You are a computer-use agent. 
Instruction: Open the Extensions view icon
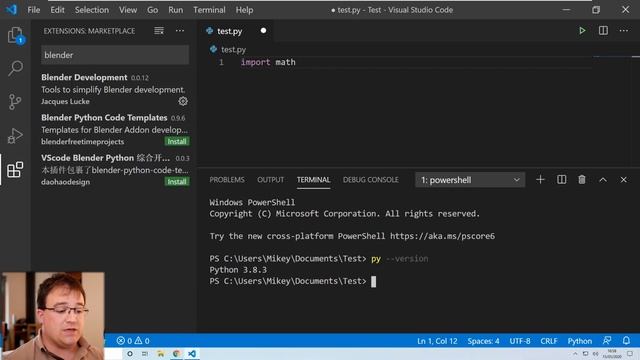pos(15,169)
